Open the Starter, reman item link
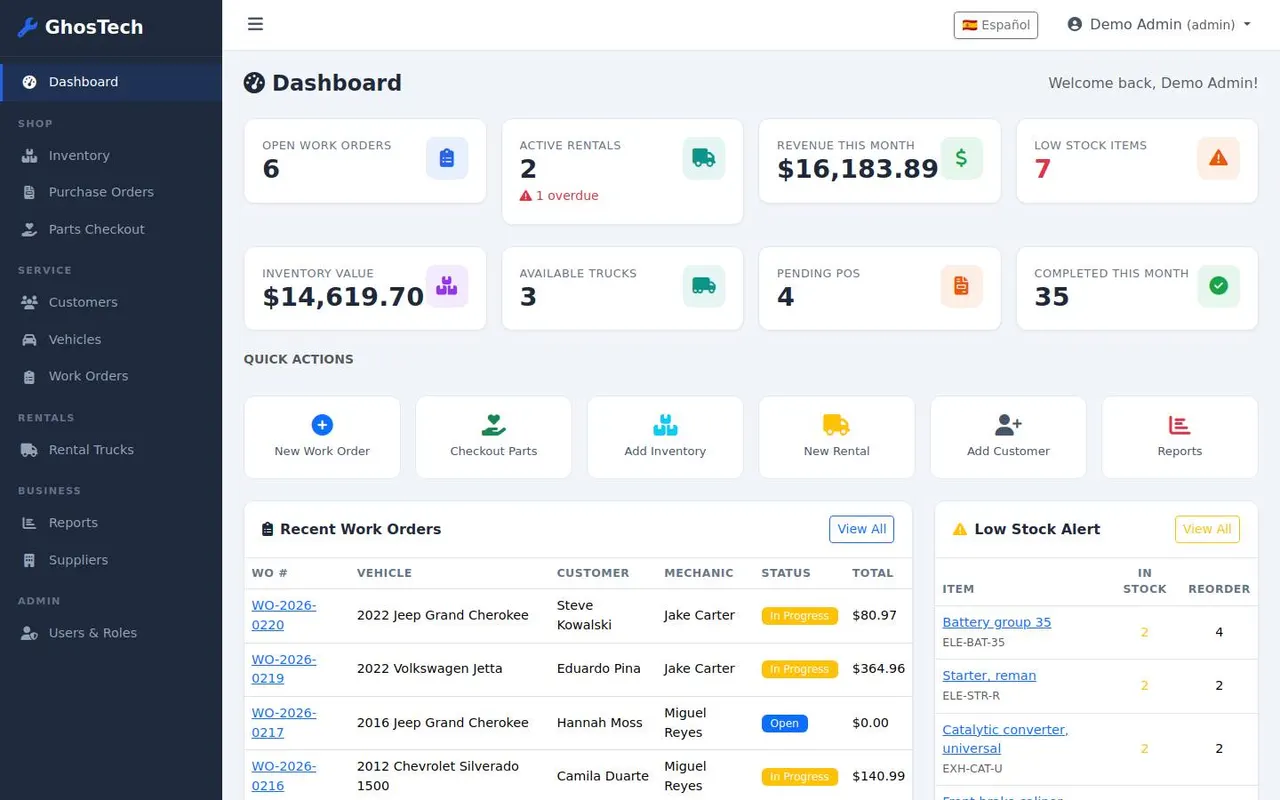 click(x=989, y=675)
